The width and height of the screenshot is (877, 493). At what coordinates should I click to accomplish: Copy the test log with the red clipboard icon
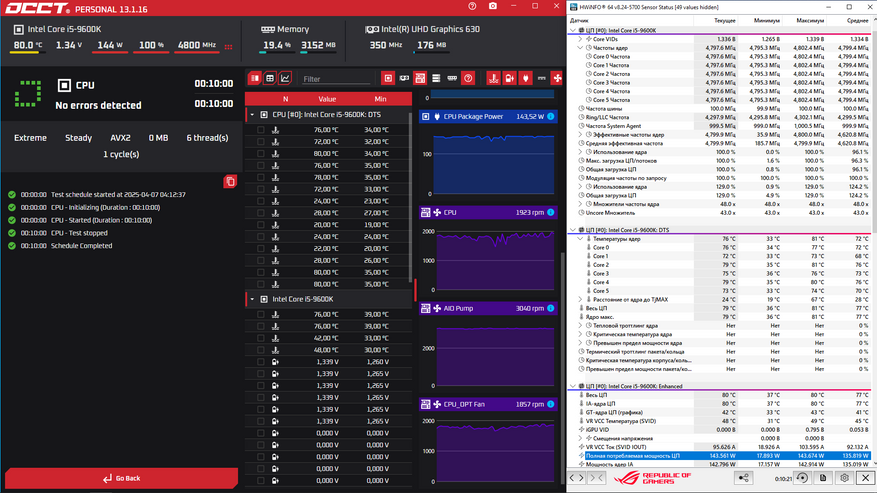coord(230,181)
